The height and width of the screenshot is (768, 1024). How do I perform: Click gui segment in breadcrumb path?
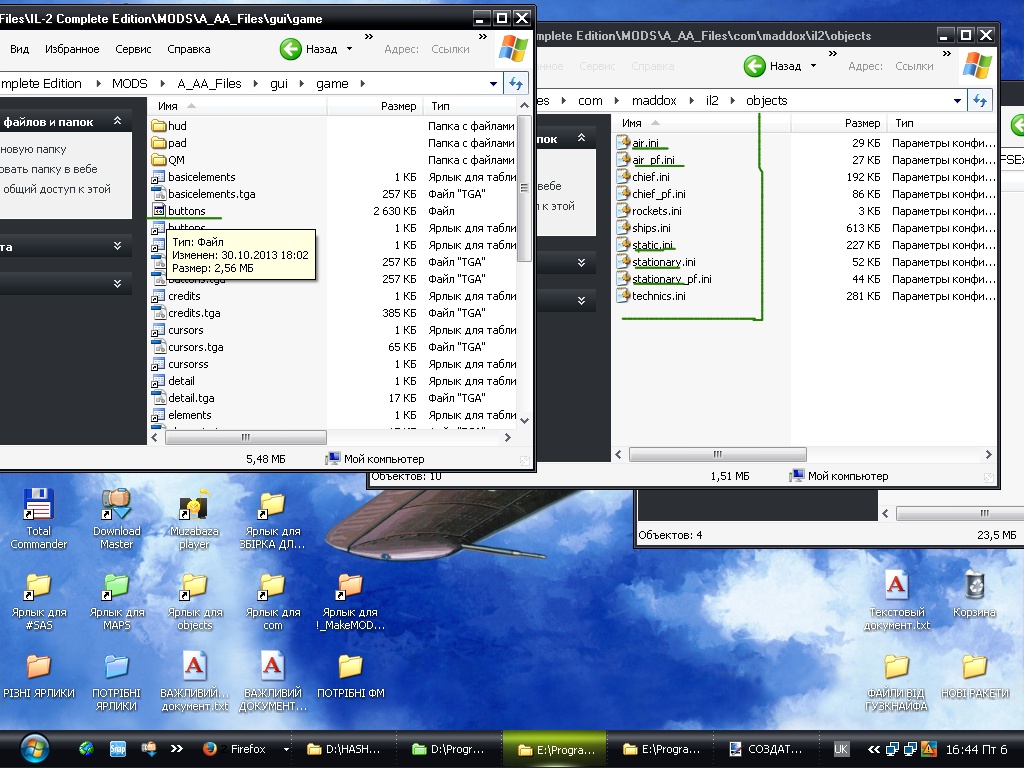tap(279, 84)
